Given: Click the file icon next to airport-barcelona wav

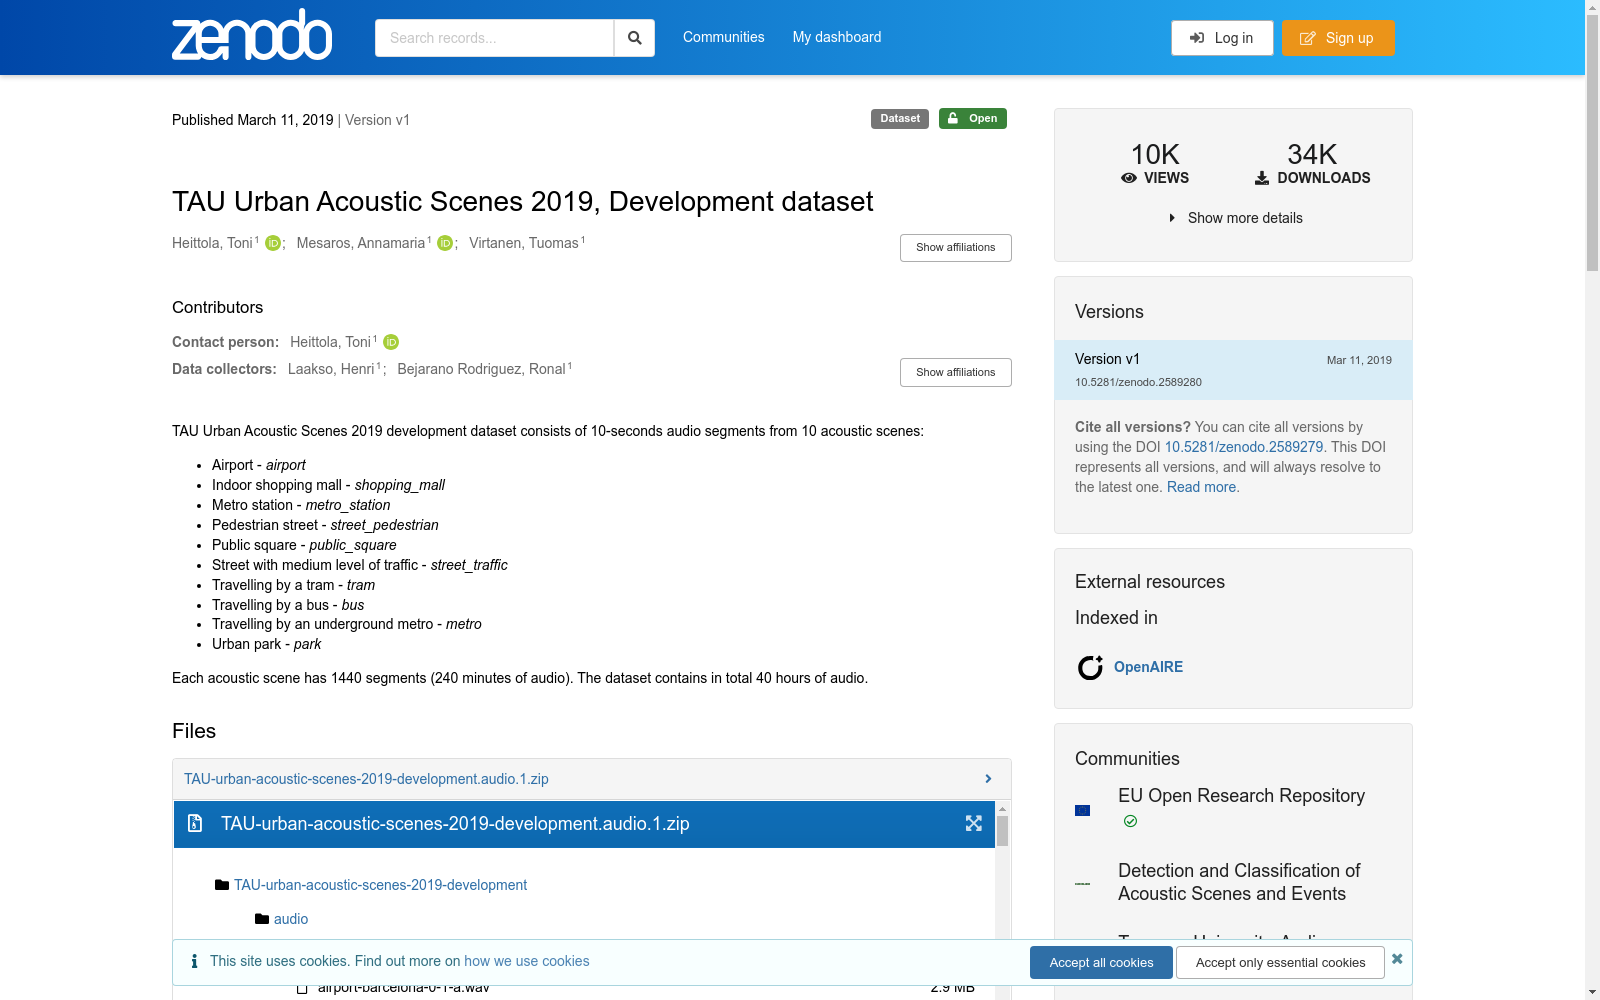Looking at the screenshot, I should pos(302,988).
